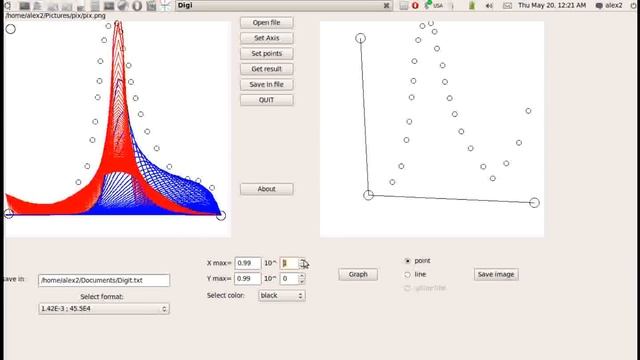
Task: Click the right axis-end circle on result graph
Action: click(x=534, y=202)
